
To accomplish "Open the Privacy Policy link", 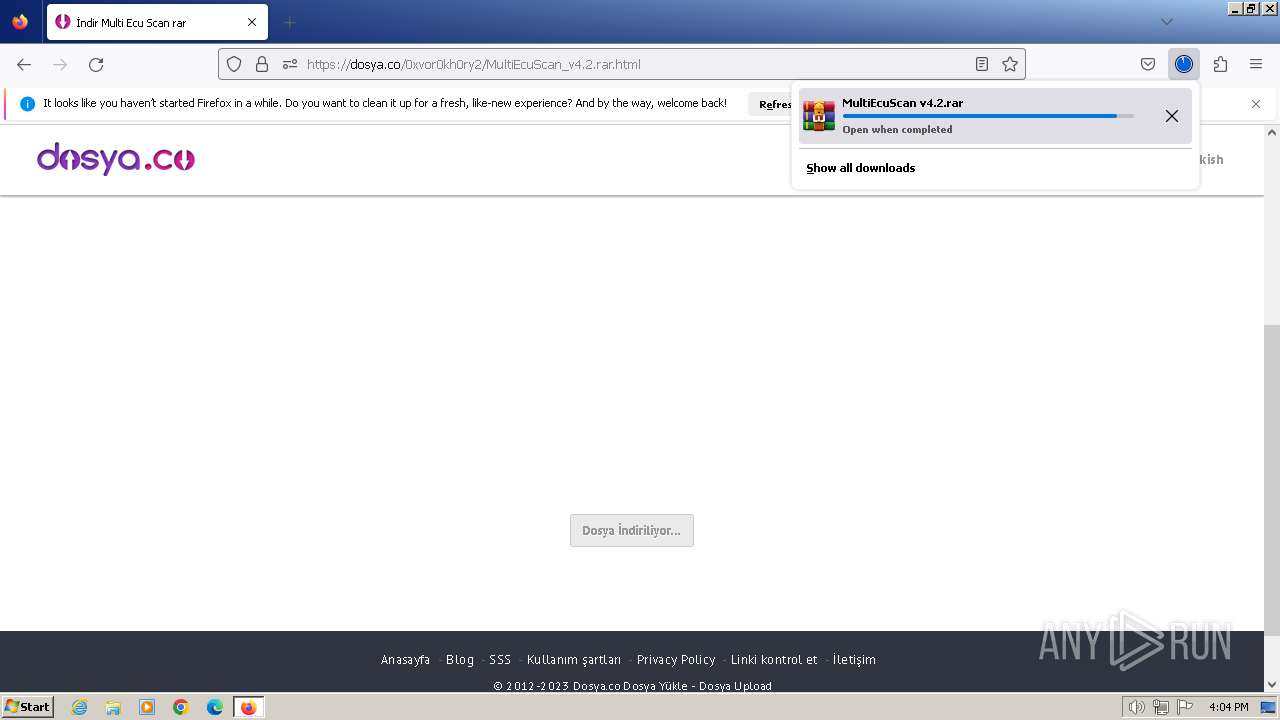I will (x=676, y=659).
